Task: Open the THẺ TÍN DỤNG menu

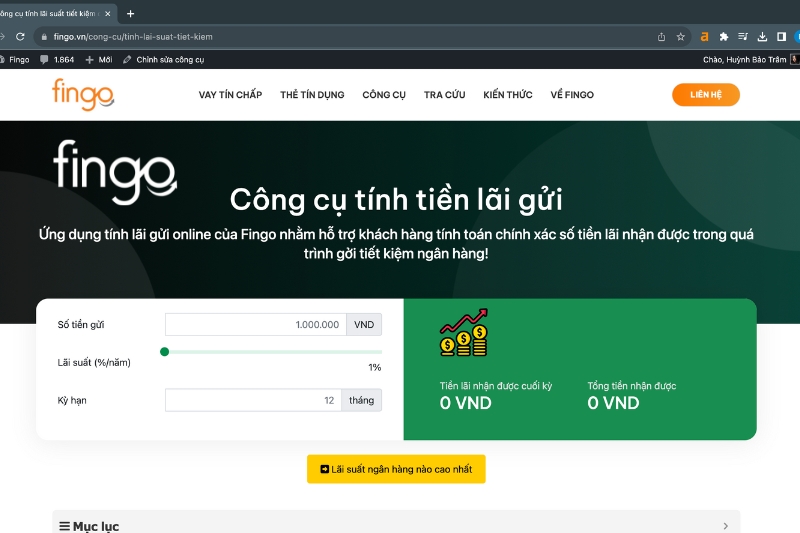Action: coord(312,95)
